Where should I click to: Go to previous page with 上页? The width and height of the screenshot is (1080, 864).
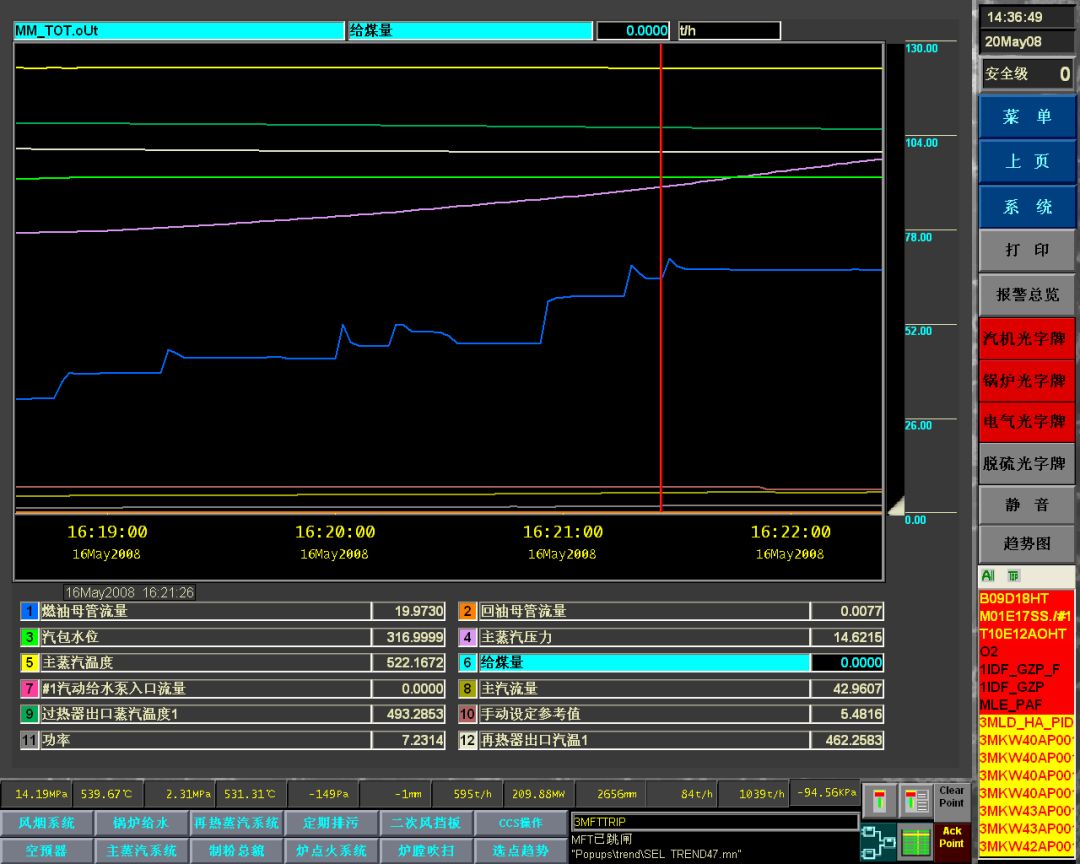click(1026, 162)
